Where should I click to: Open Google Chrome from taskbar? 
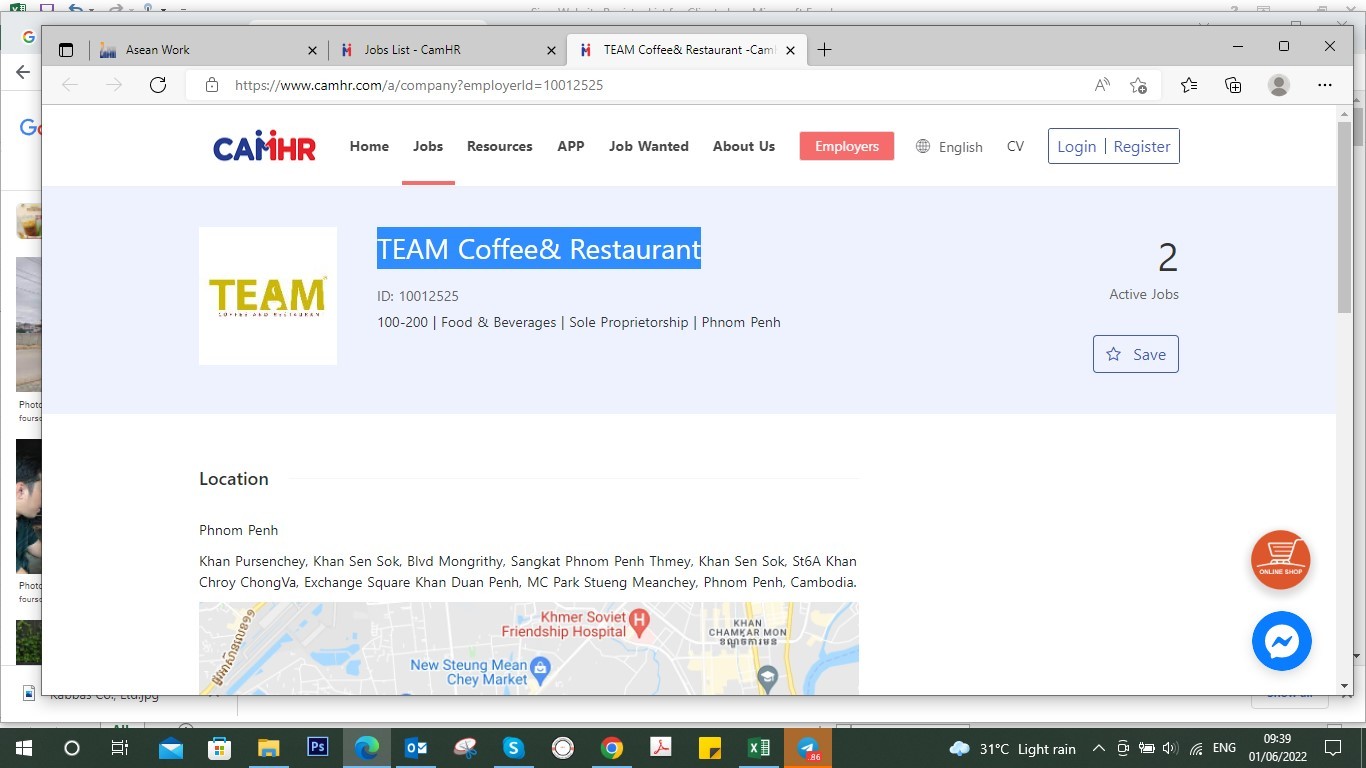click(612, 748)
